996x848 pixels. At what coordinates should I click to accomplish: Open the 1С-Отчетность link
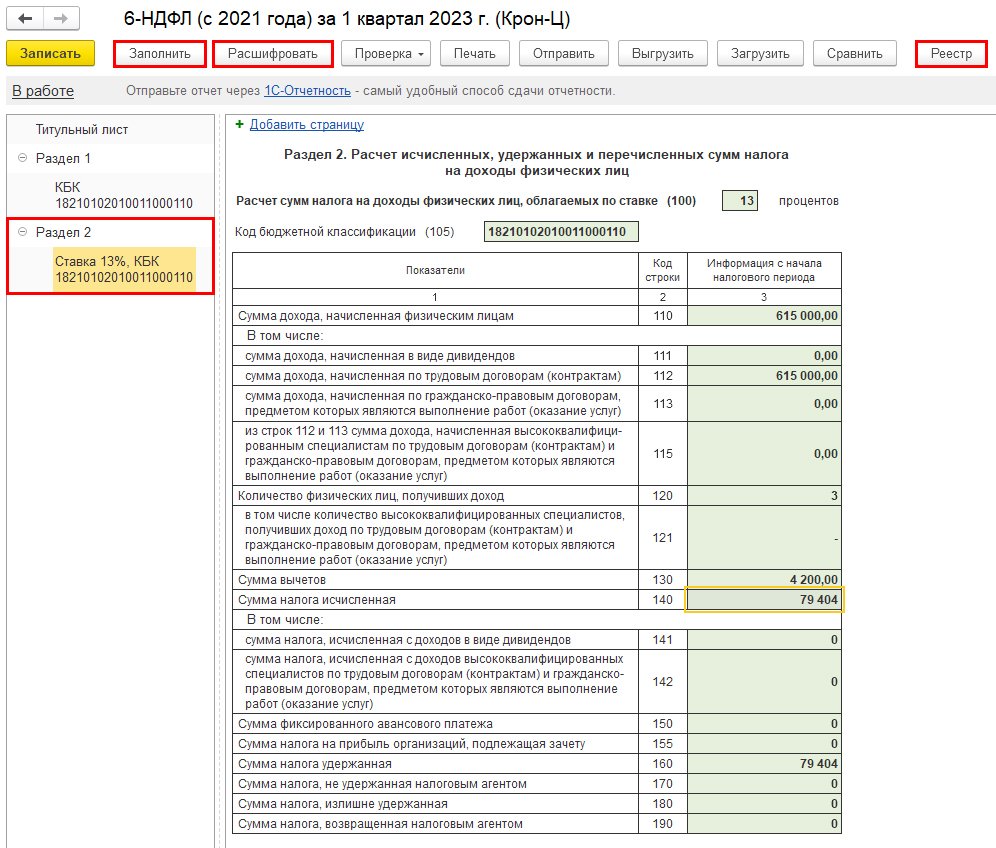pos(307,91)
